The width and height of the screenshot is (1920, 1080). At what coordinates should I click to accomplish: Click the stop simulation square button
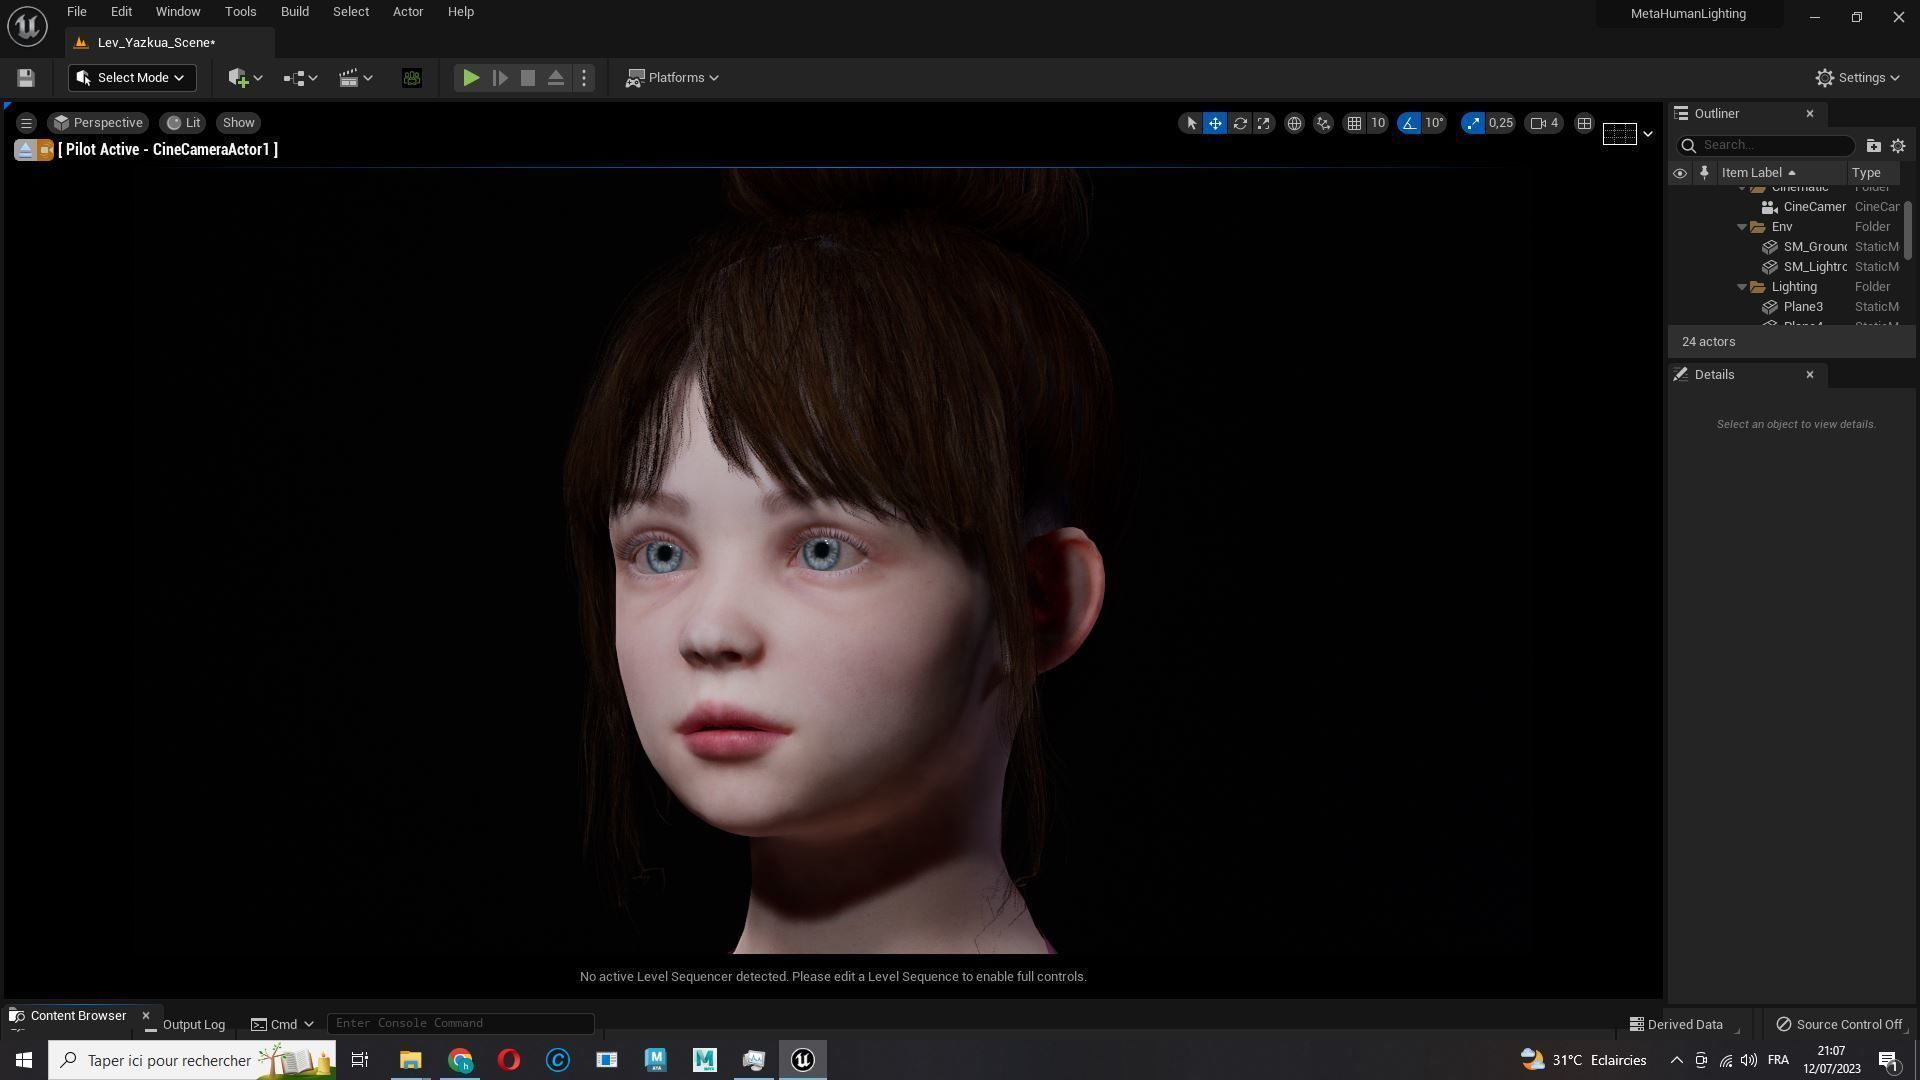[528, 78]
